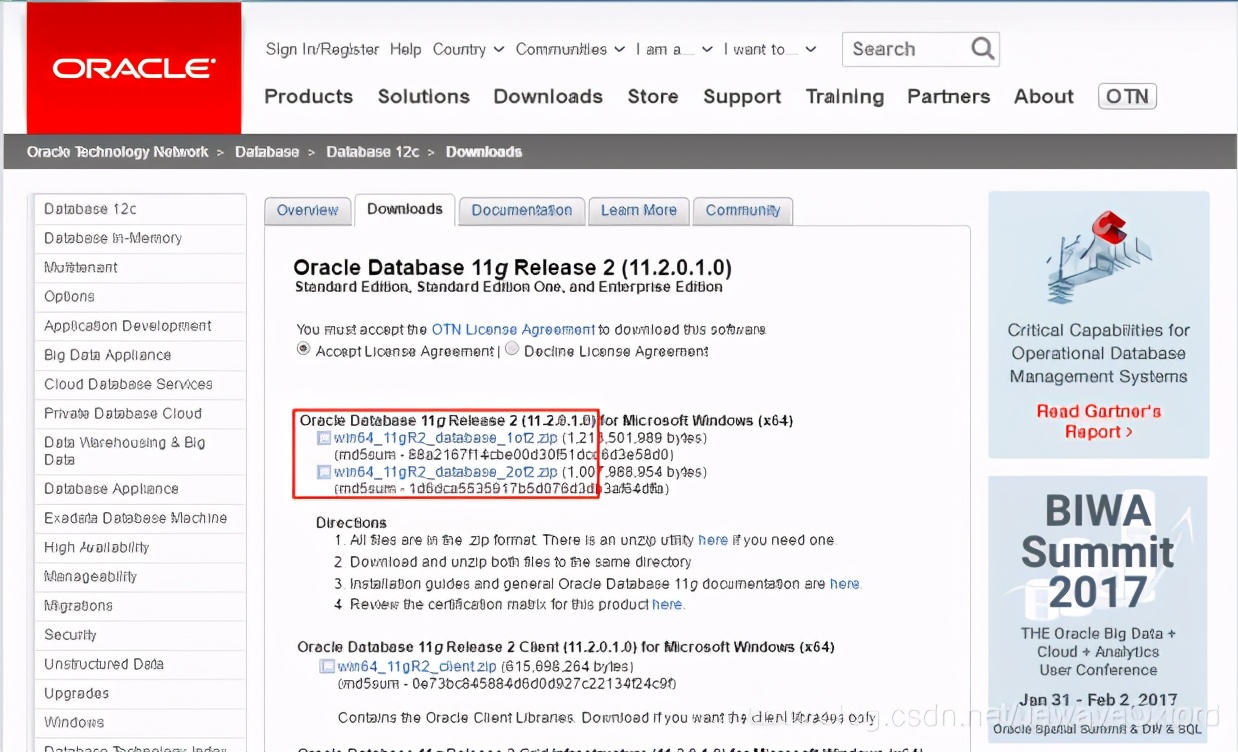The height and width of the screenshot is (752, 1238).
Task: Open Partners in main navigation
Action: pos(949,96)
